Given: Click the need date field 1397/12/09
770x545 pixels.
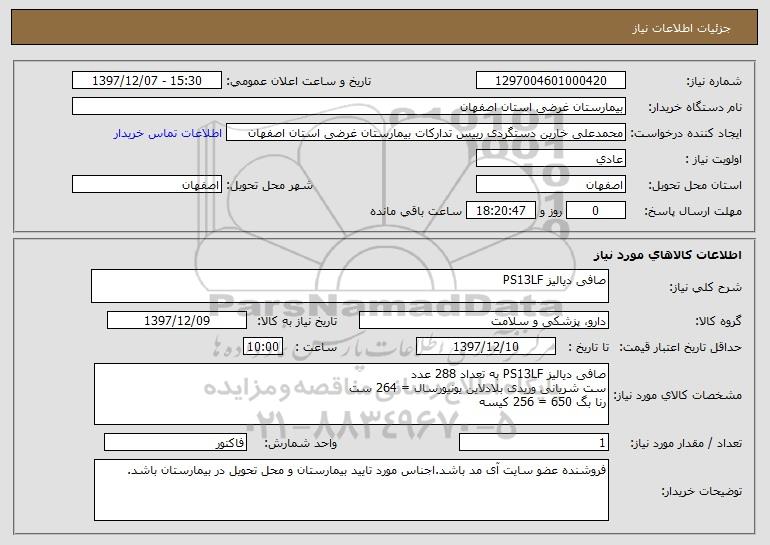Looking at the screenshot, I should 177,321.
